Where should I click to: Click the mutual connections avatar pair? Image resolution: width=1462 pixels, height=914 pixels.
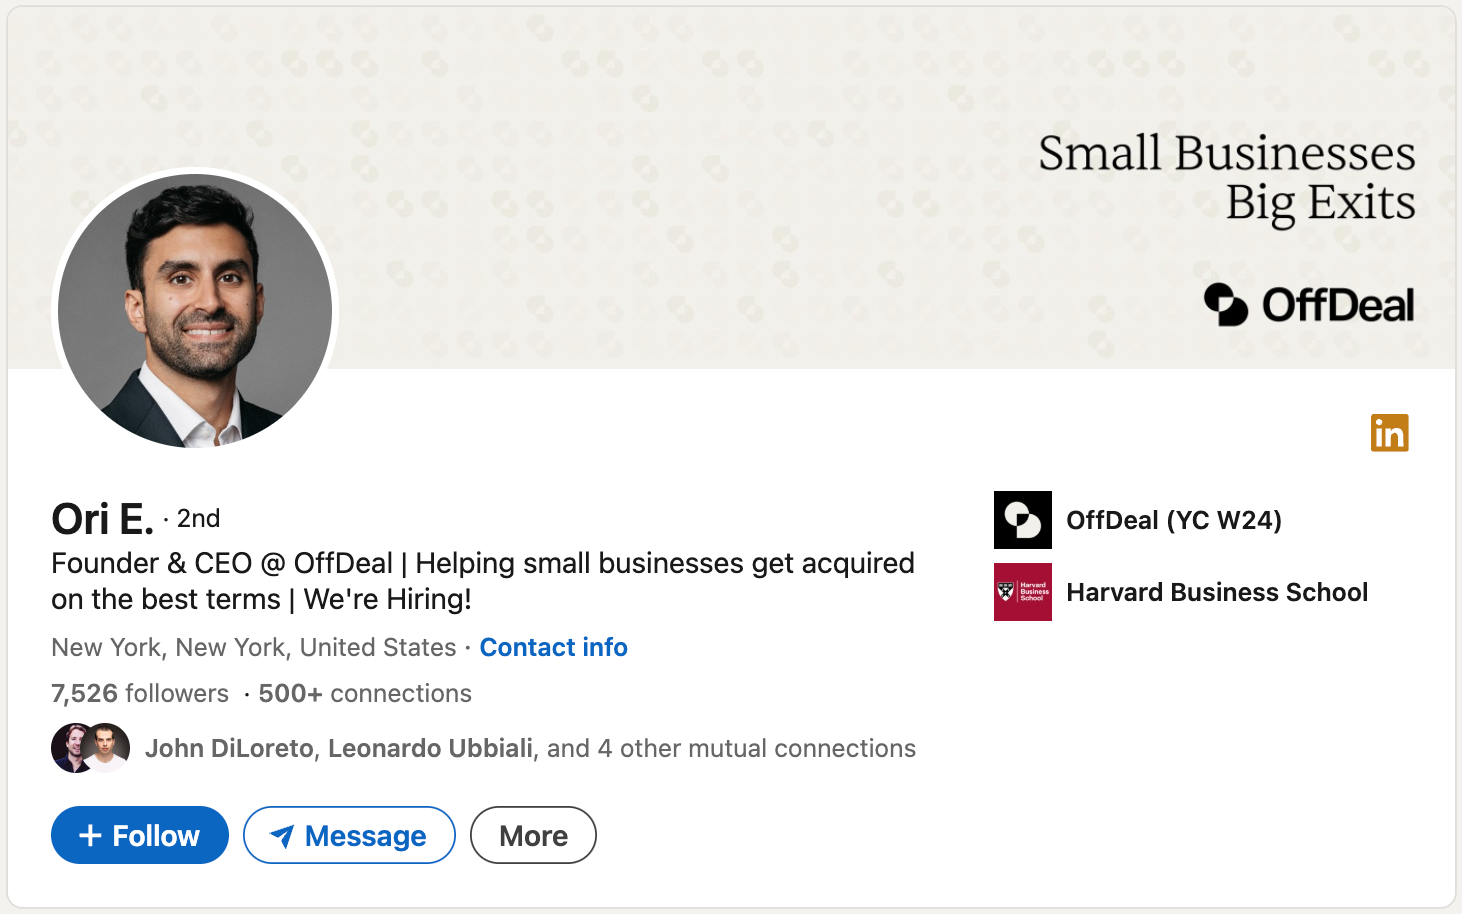90,747
